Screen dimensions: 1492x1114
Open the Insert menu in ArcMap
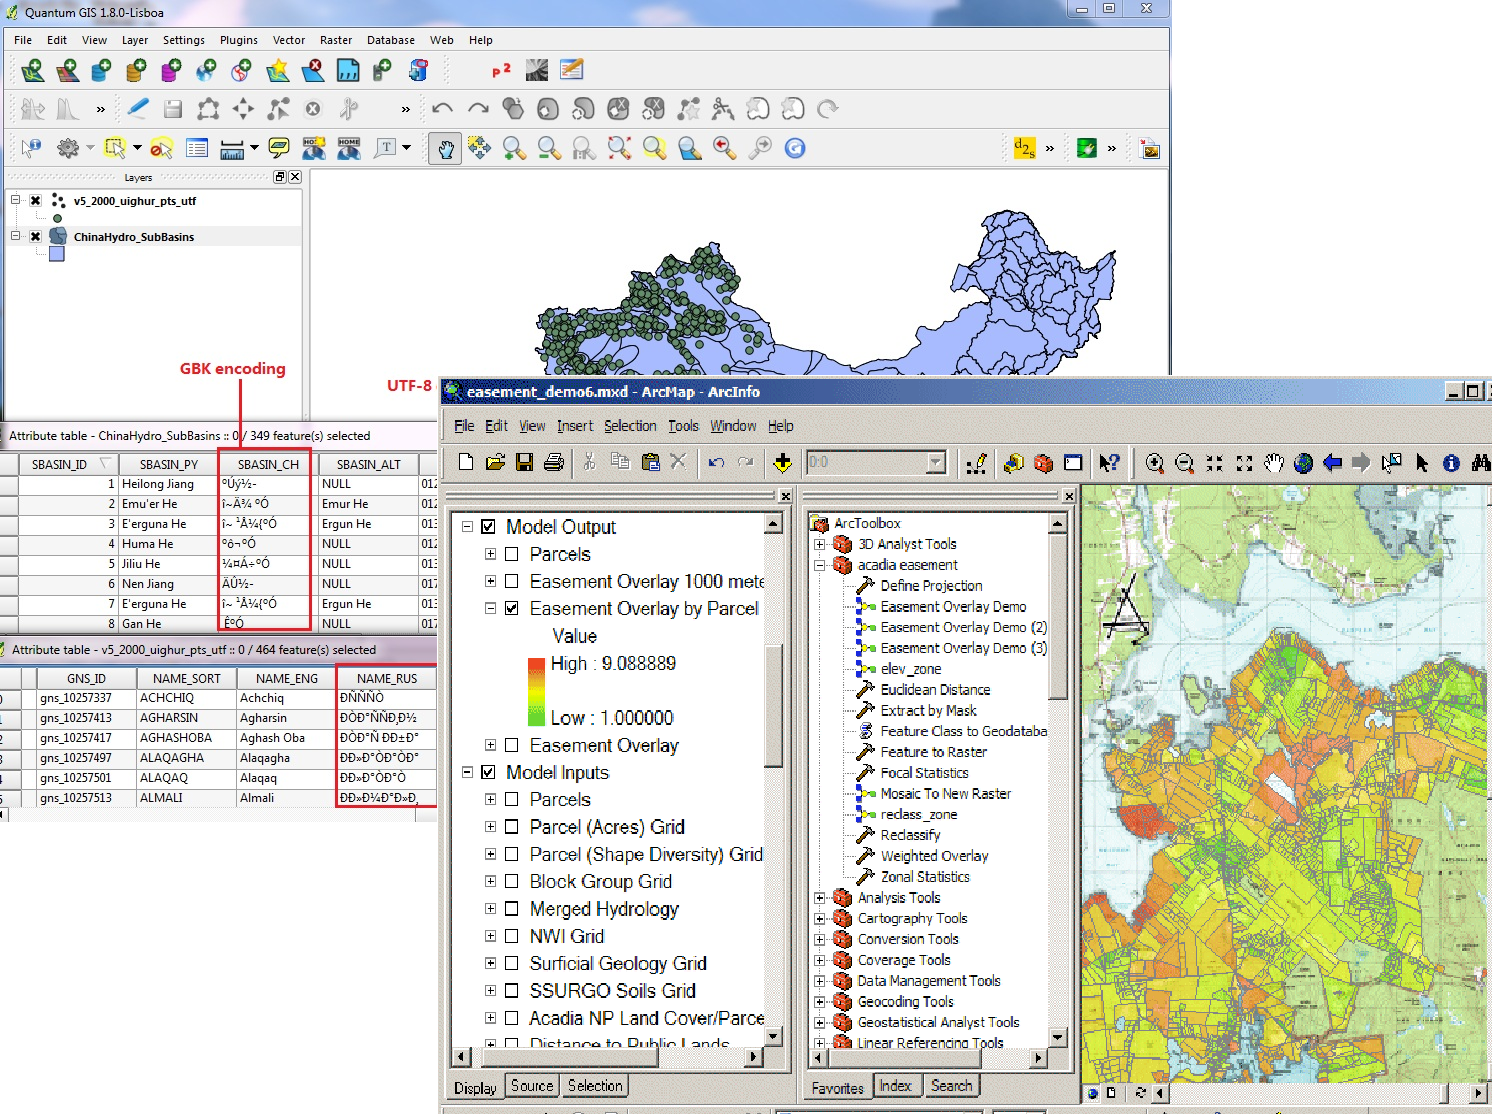575,426
